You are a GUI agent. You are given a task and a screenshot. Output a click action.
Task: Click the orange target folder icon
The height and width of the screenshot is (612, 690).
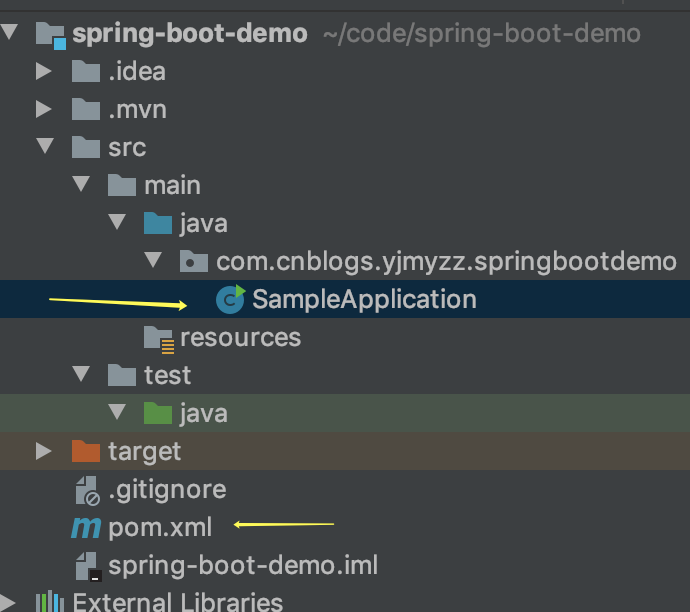(86, 451)
